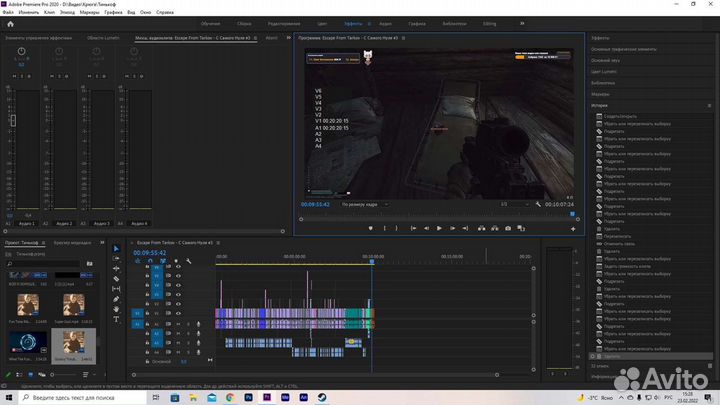
Task: Open program monitor settings wrench
Action: tap(538, 204)
